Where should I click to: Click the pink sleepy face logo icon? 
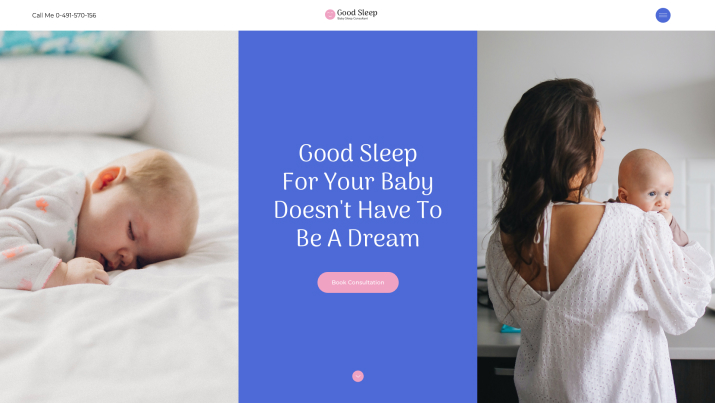point(330,15)
